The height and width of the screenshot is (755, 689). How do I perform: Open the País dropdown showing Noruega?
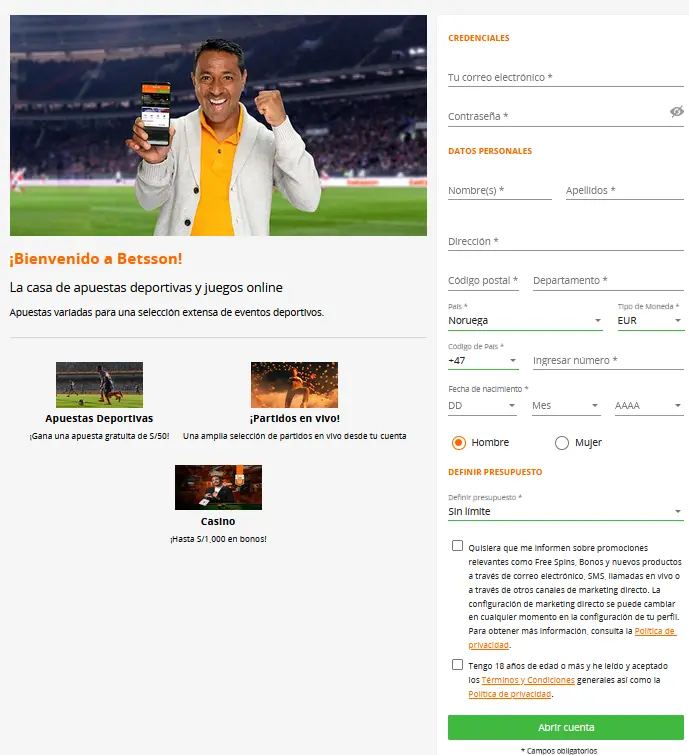(x=525, y=321)
